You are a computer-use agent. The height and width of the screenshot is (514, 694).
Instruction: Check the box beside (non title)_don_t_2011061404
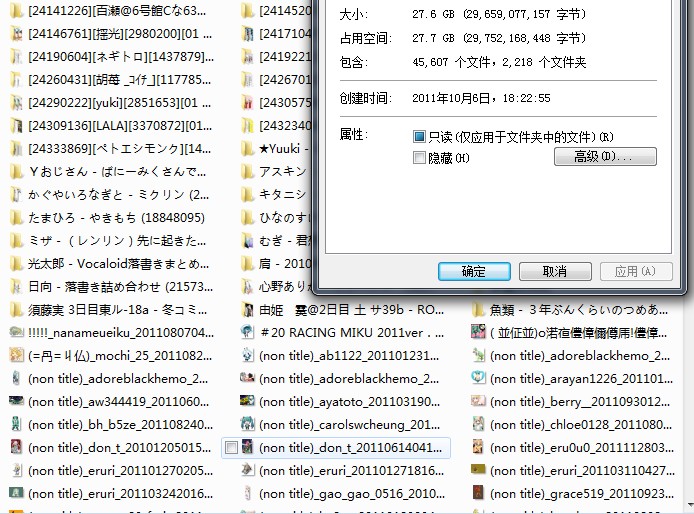[231, 448]
